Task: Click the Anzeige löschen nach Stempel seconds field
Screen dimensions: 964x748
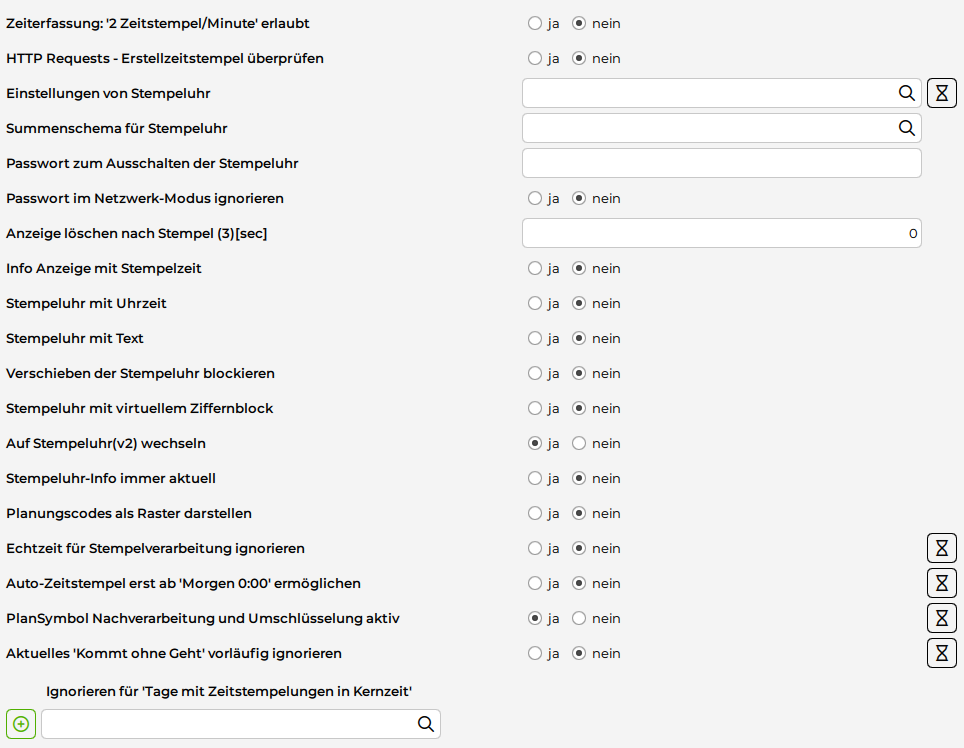Action: 721,233
